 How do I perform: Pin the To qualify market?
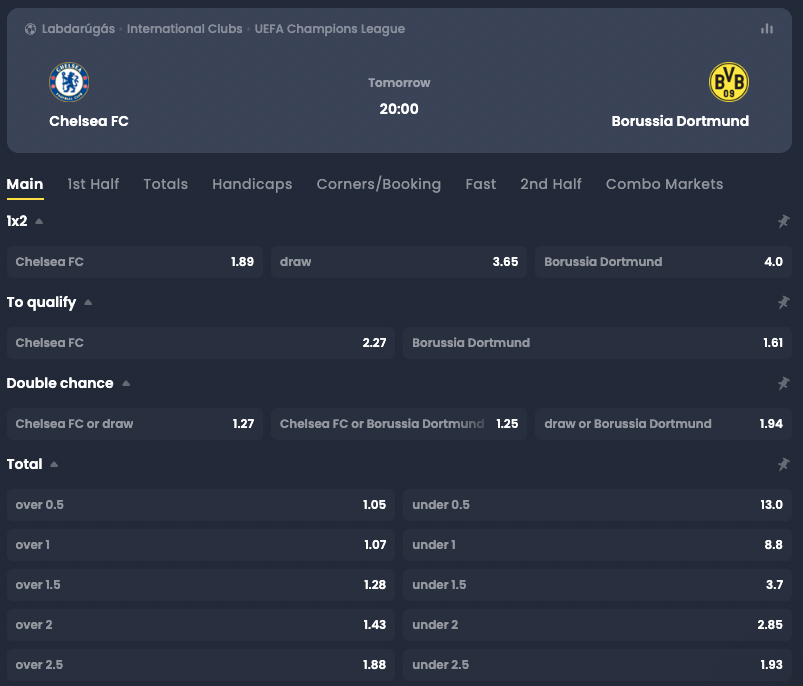[x=784, y=303]
